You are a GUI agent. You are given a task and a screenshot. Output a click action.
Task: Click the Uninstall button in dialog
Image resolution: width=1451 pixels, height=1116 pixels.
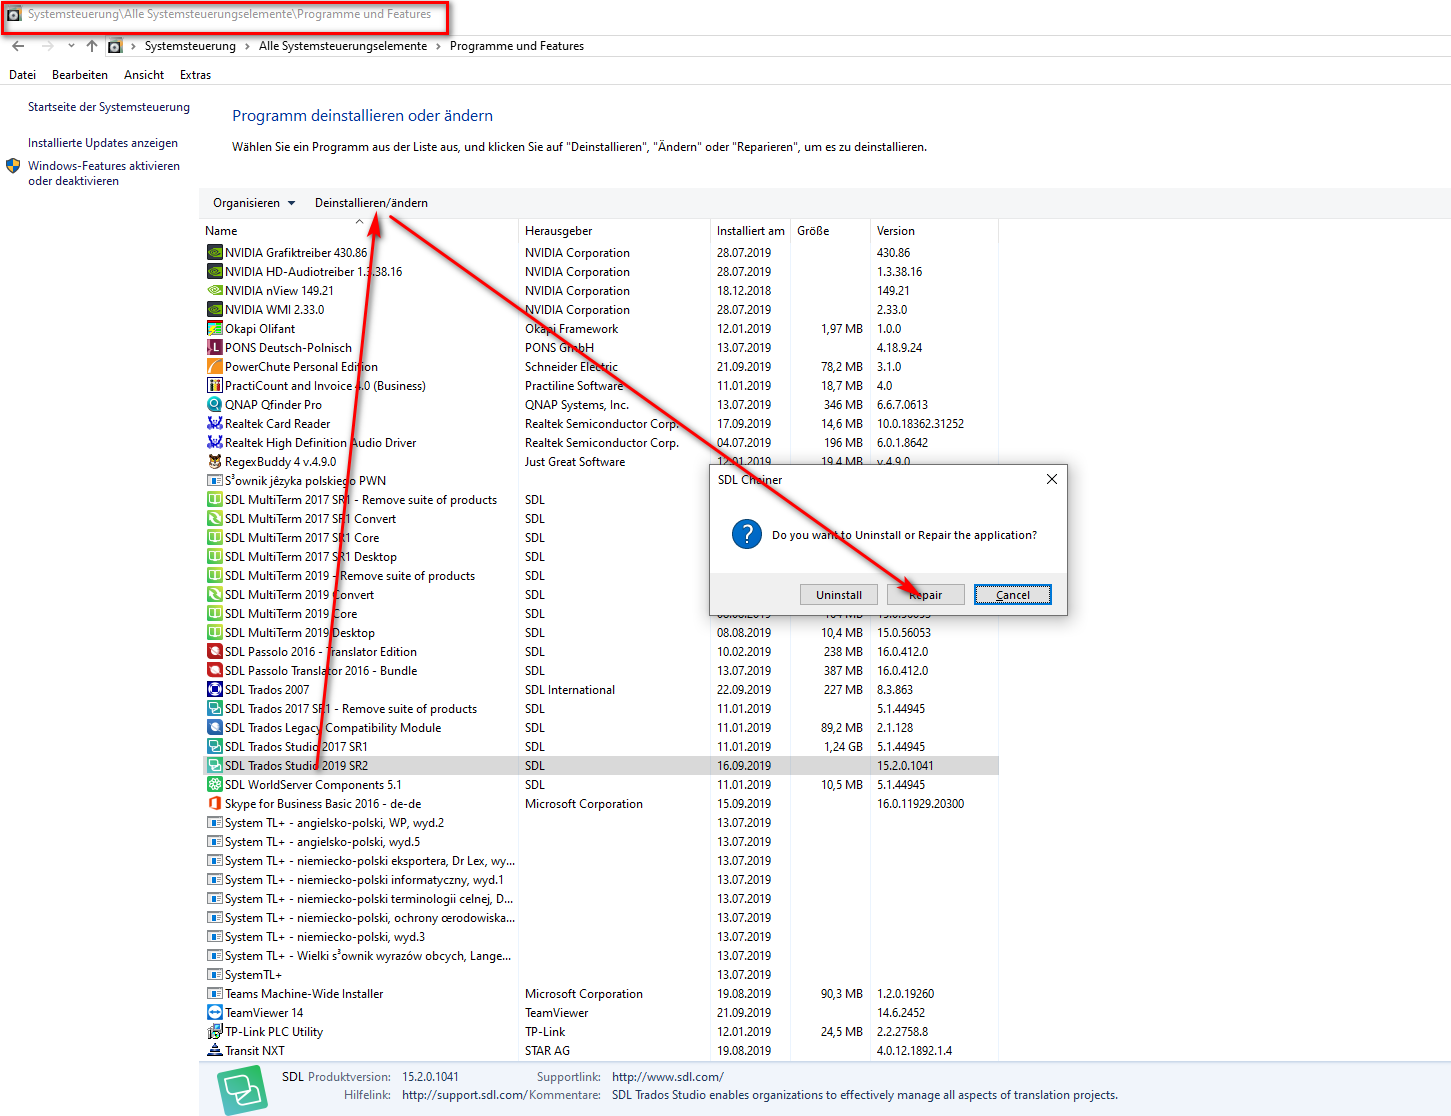click(x=839, y=595)
